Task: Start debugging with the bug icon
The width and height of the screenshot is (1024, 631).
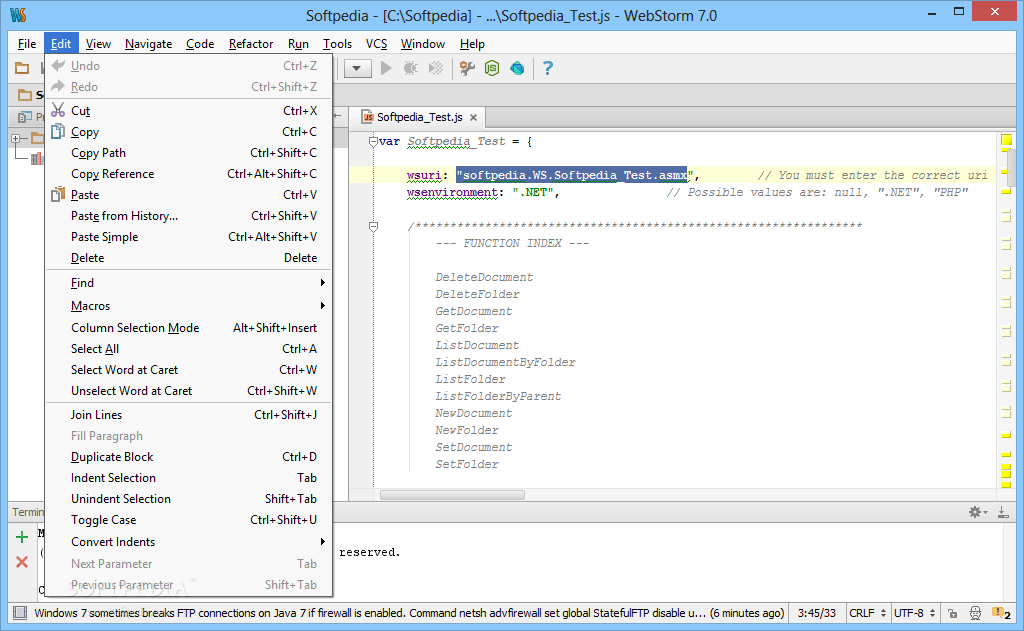Action: 411,68
